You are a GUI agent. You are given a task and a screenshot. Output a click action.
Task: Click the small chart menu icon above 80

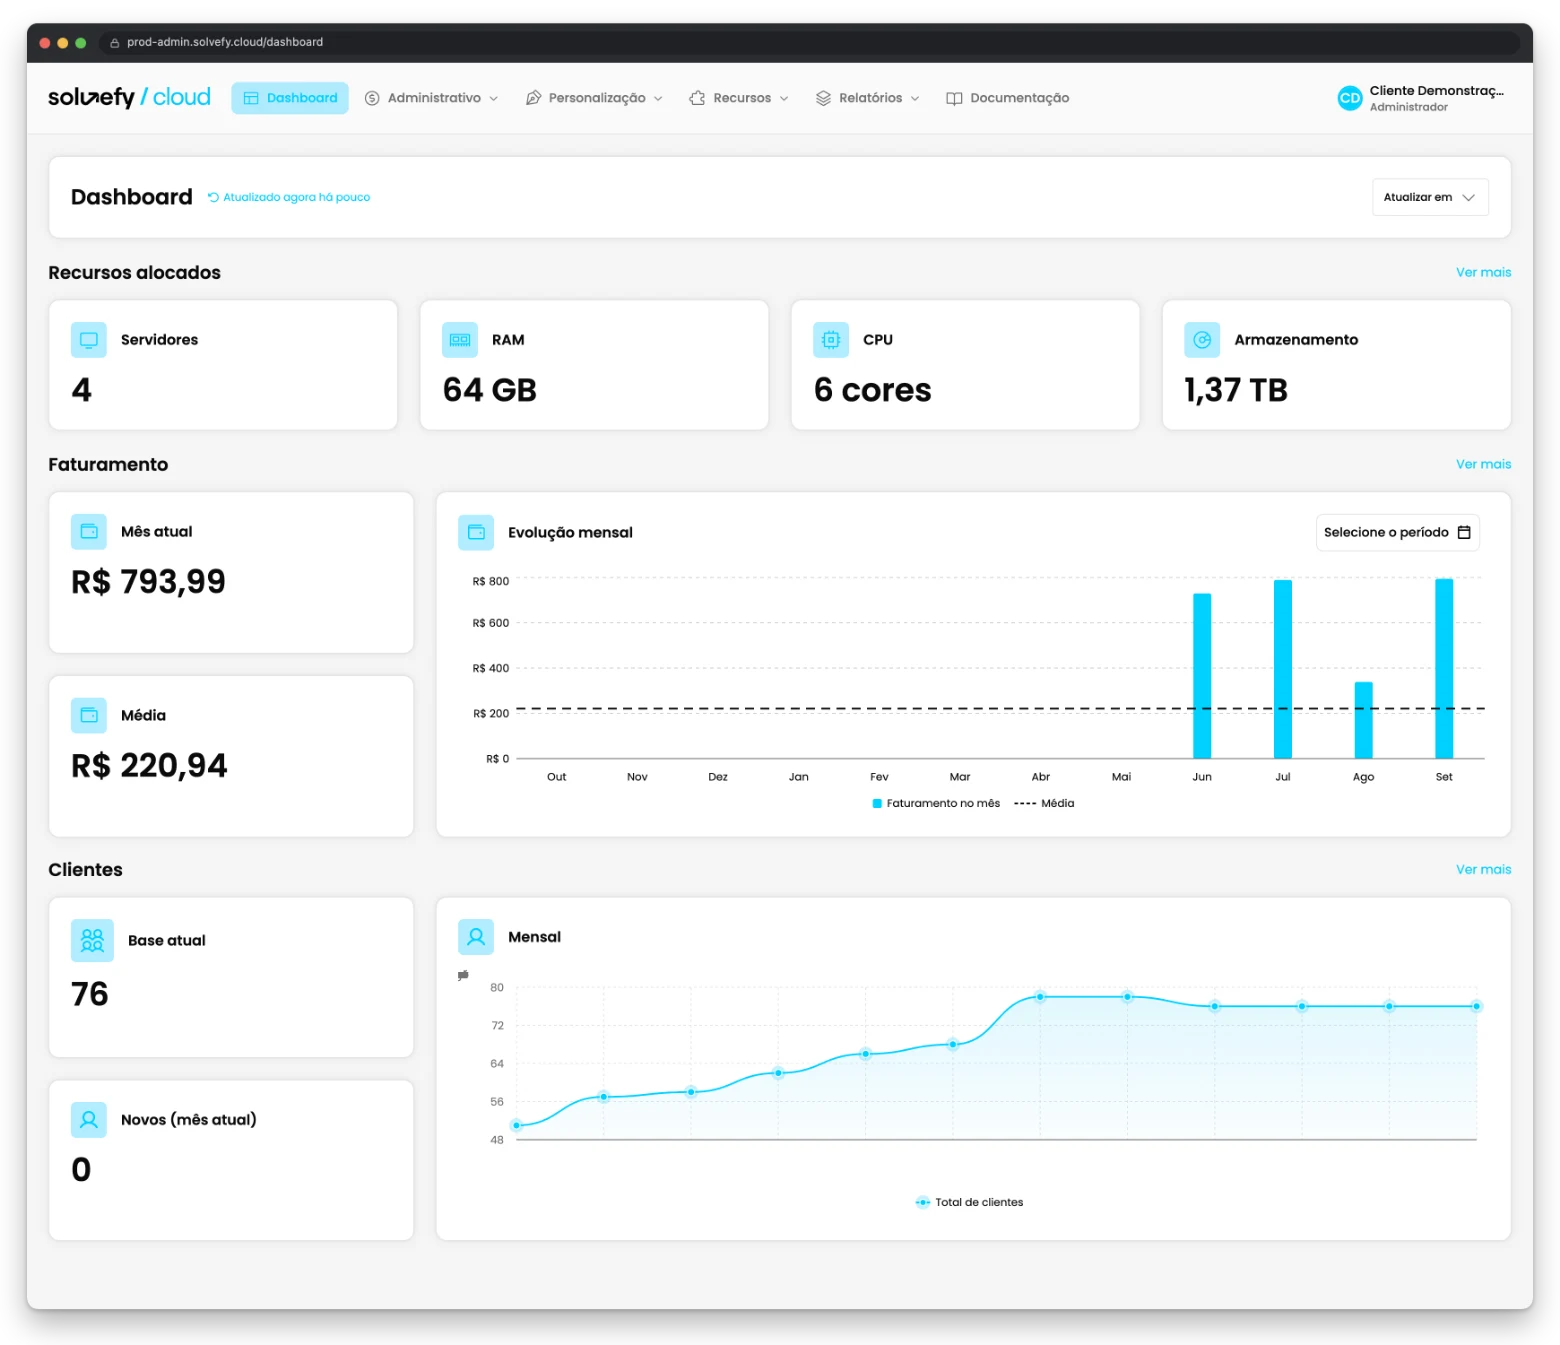(x=463, y=975)
